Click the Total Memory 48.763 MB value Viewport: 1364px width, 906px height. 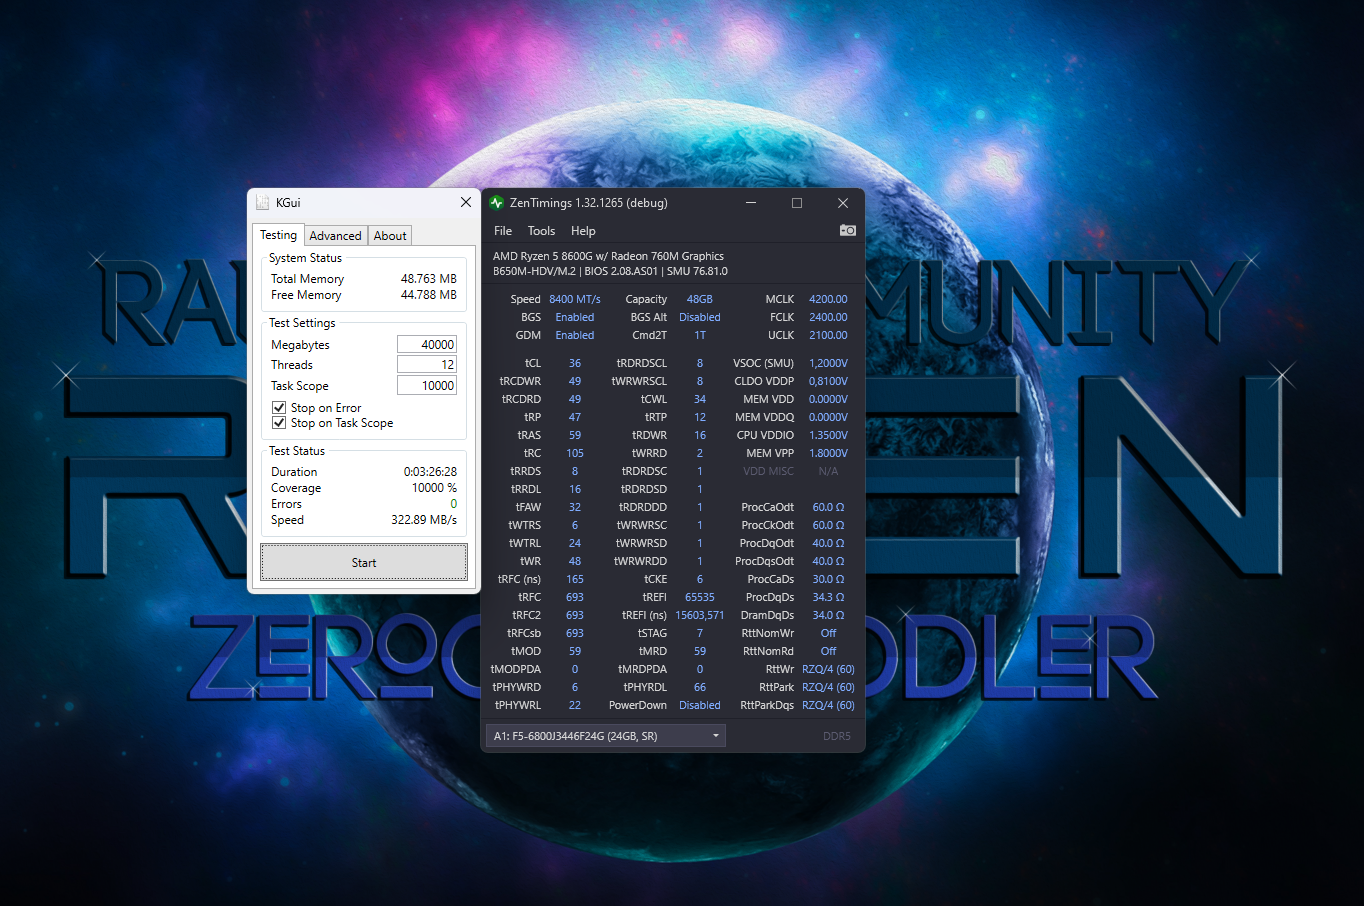coord(428,279)
